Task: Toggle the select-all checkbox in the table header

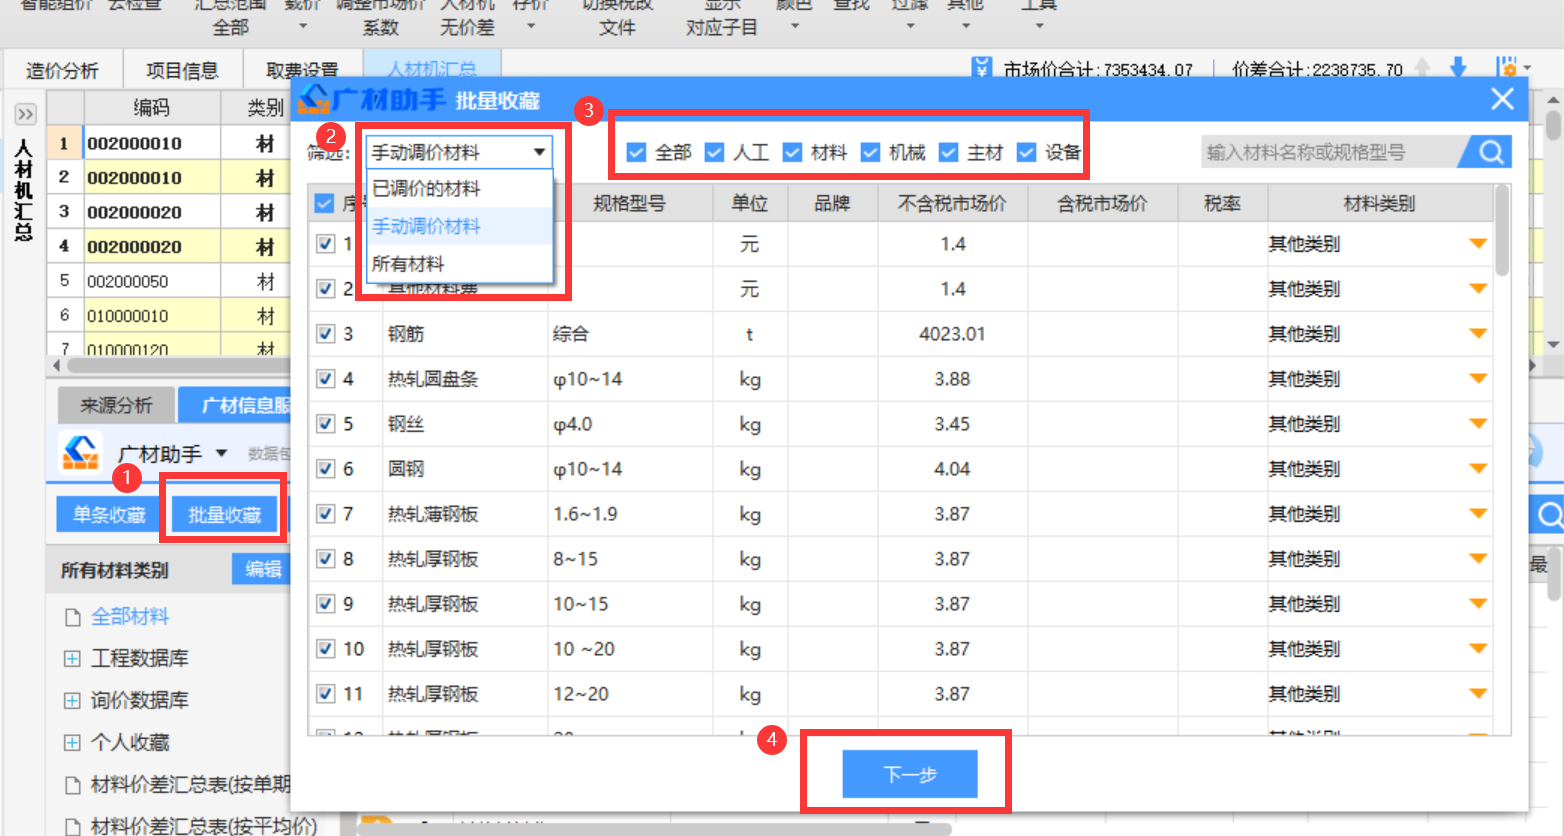Action: click(324, 203)
